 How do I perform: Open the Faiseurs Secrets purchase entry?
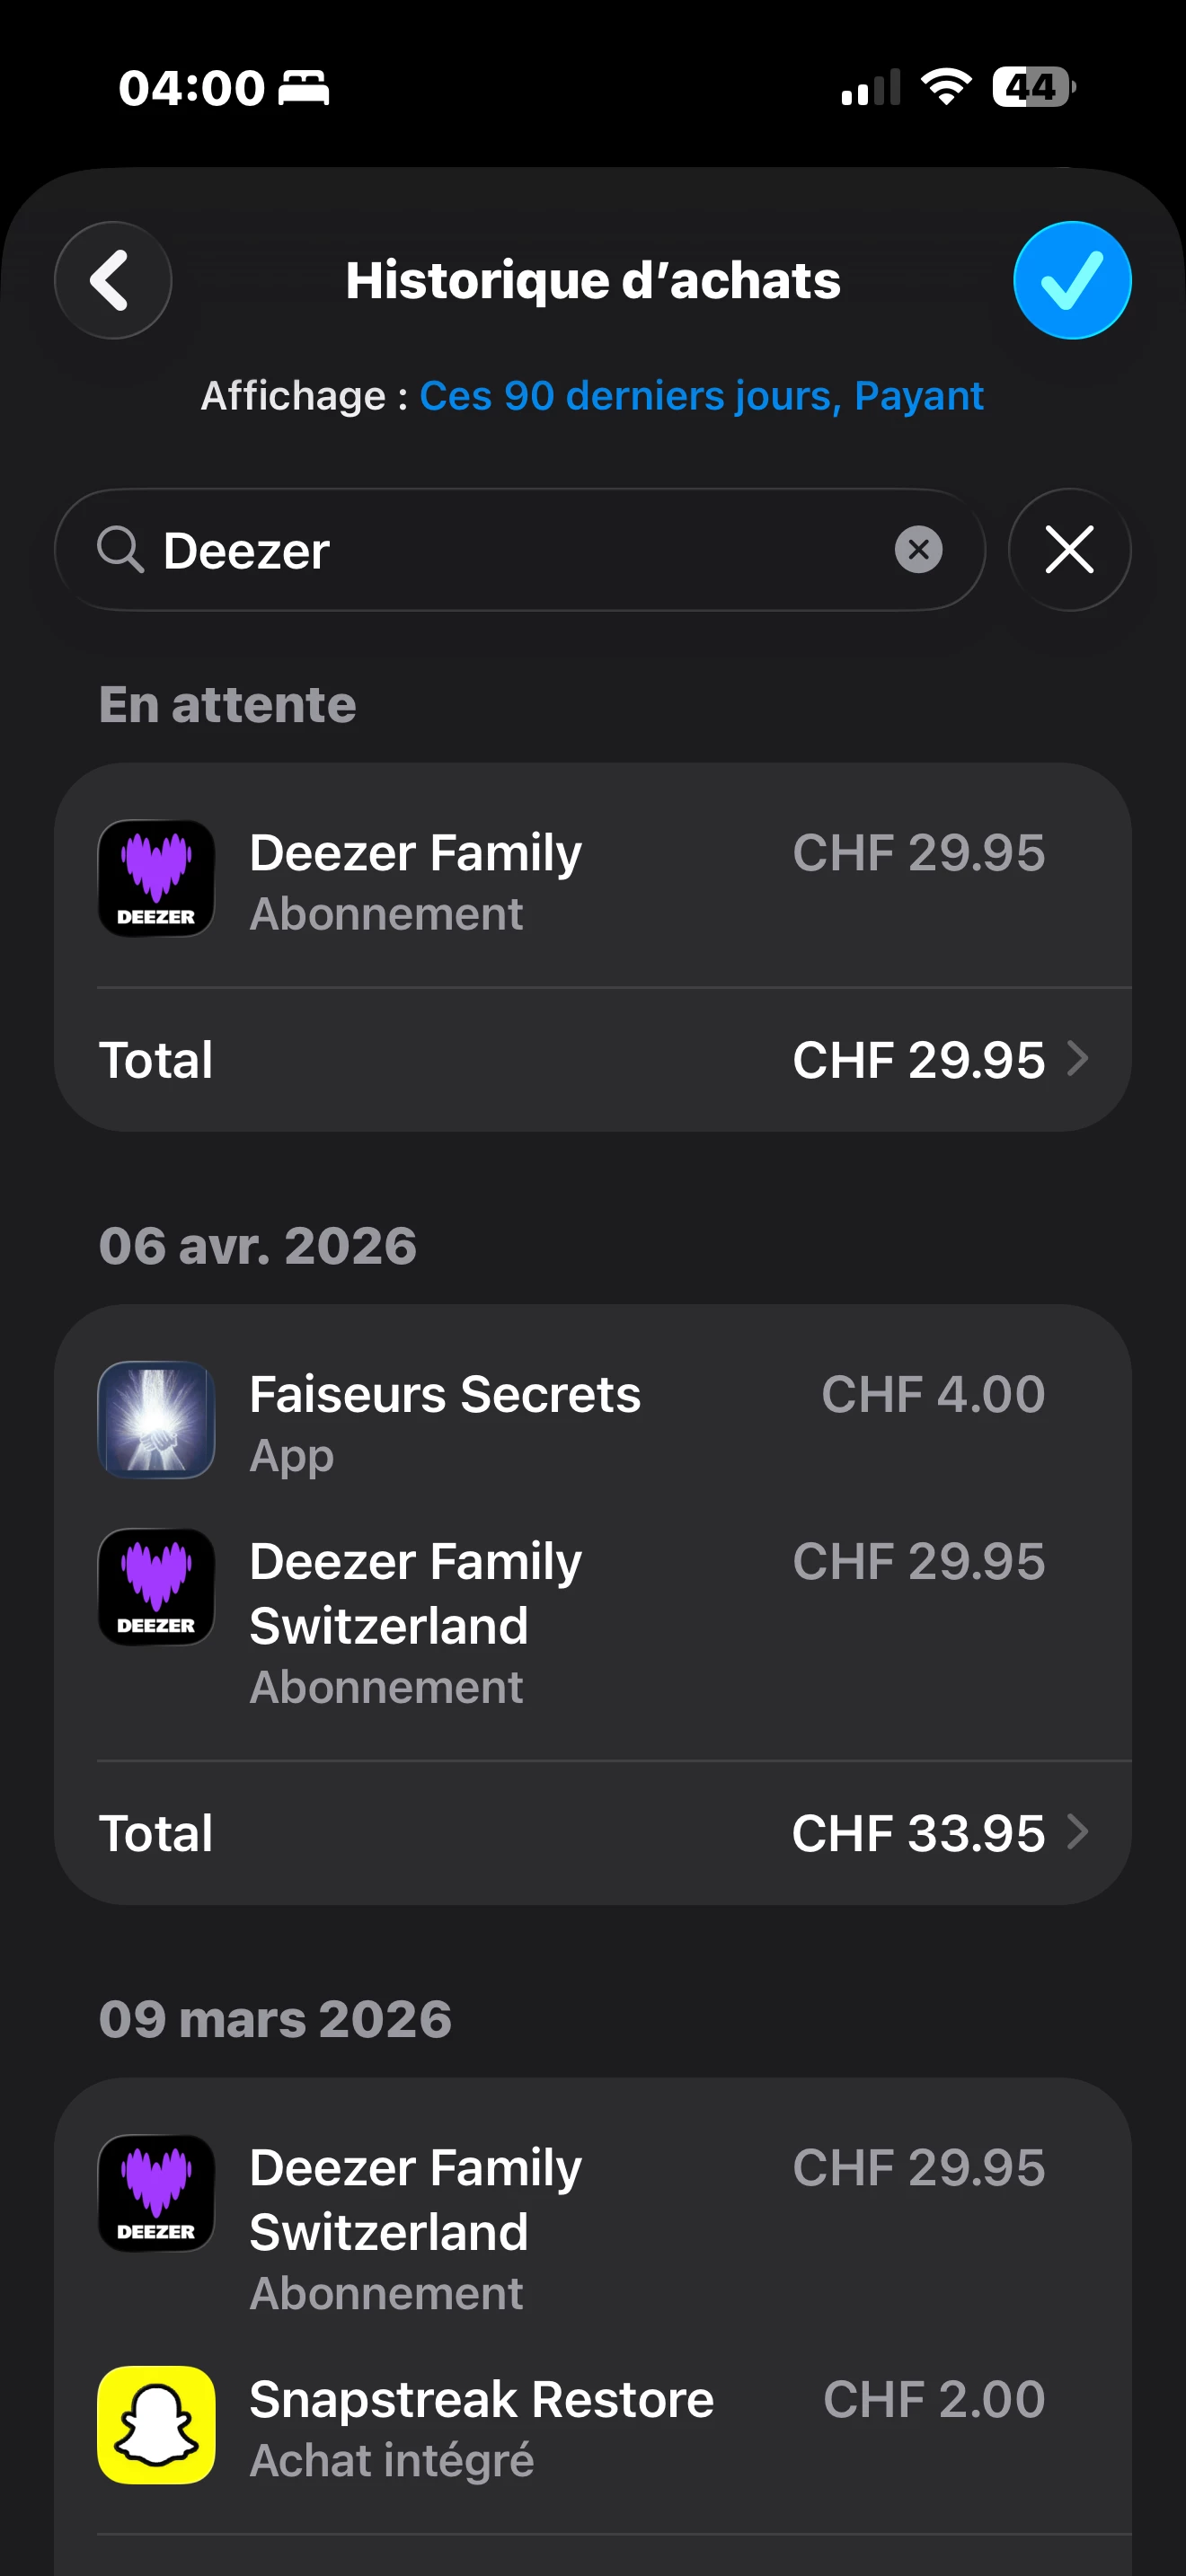600,1422
